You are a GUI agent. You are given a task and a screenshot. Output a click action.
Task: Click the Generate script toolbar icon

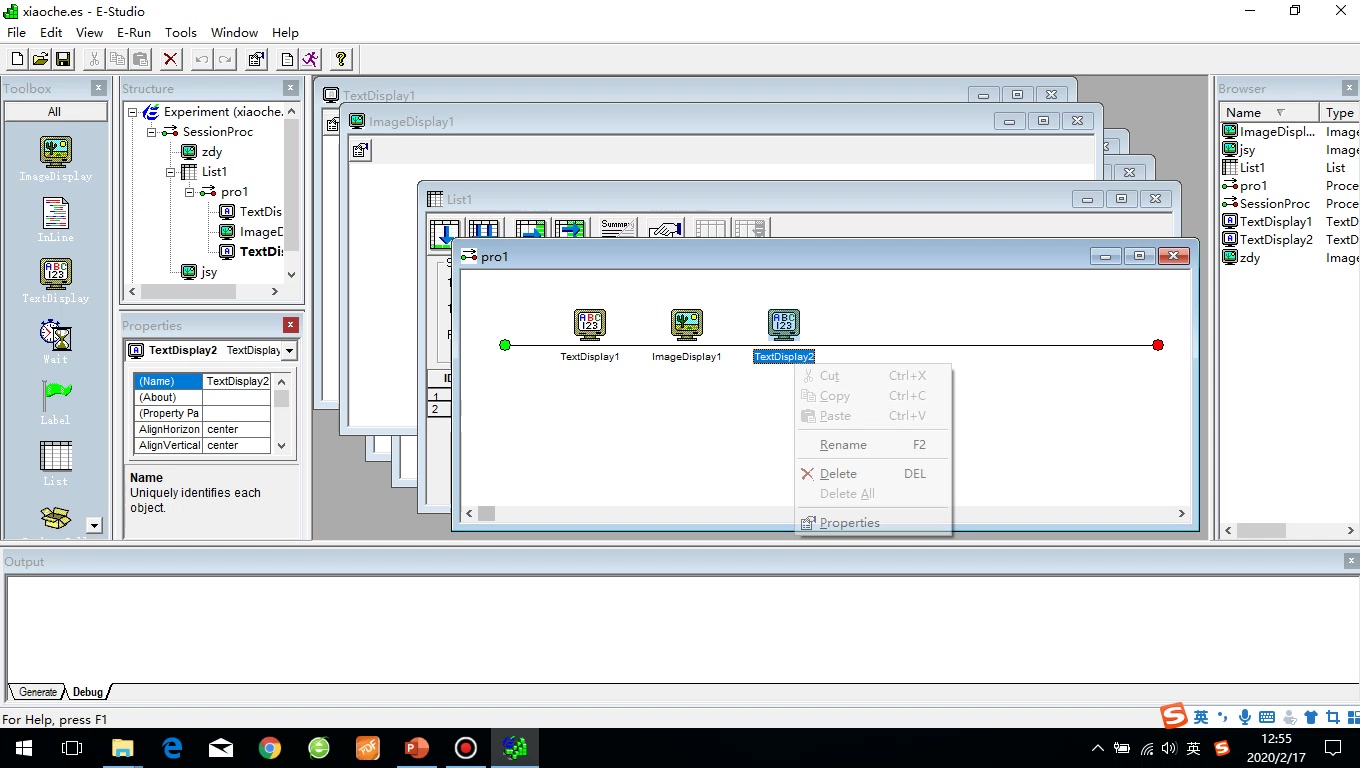pyautogui.click(x=288, y=59)
